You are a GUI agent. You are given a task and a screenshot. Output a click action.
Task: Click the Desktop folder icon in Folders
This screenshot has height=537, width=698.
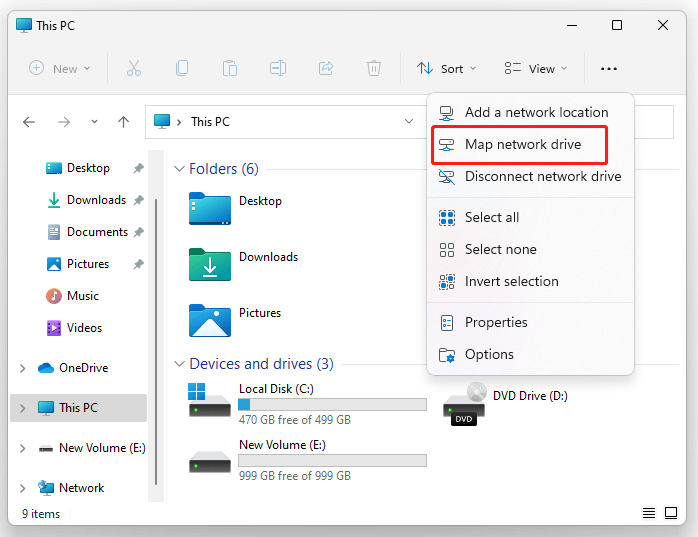tap(210, 208)
